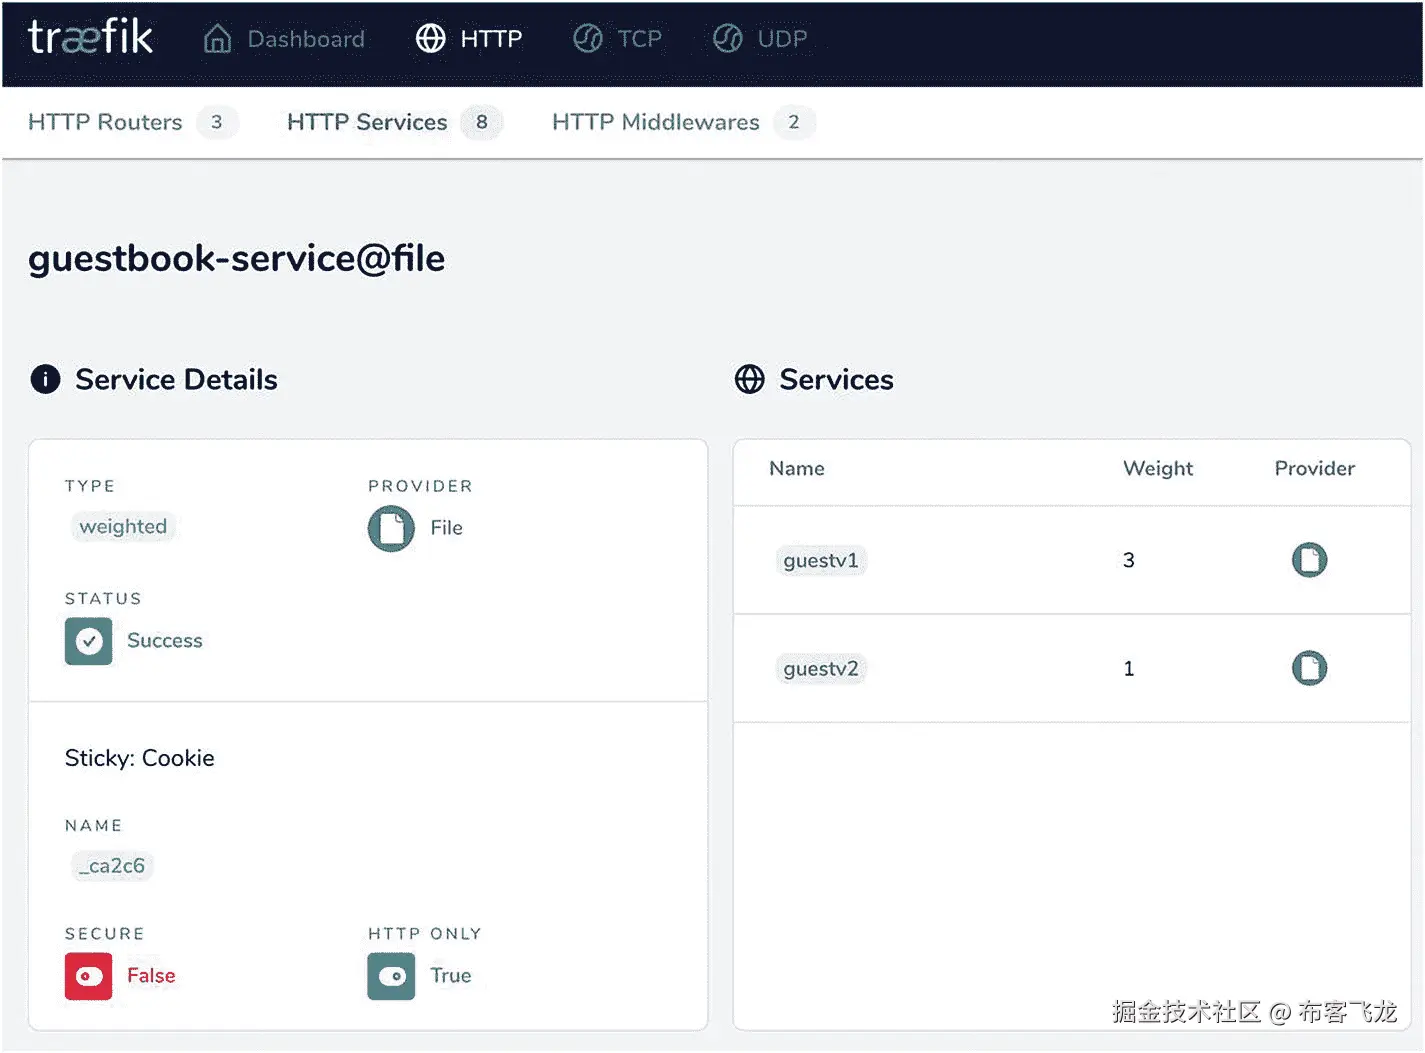Open the guestv2 service entry
The image size is (1425, 1053).
click(821, 668)
